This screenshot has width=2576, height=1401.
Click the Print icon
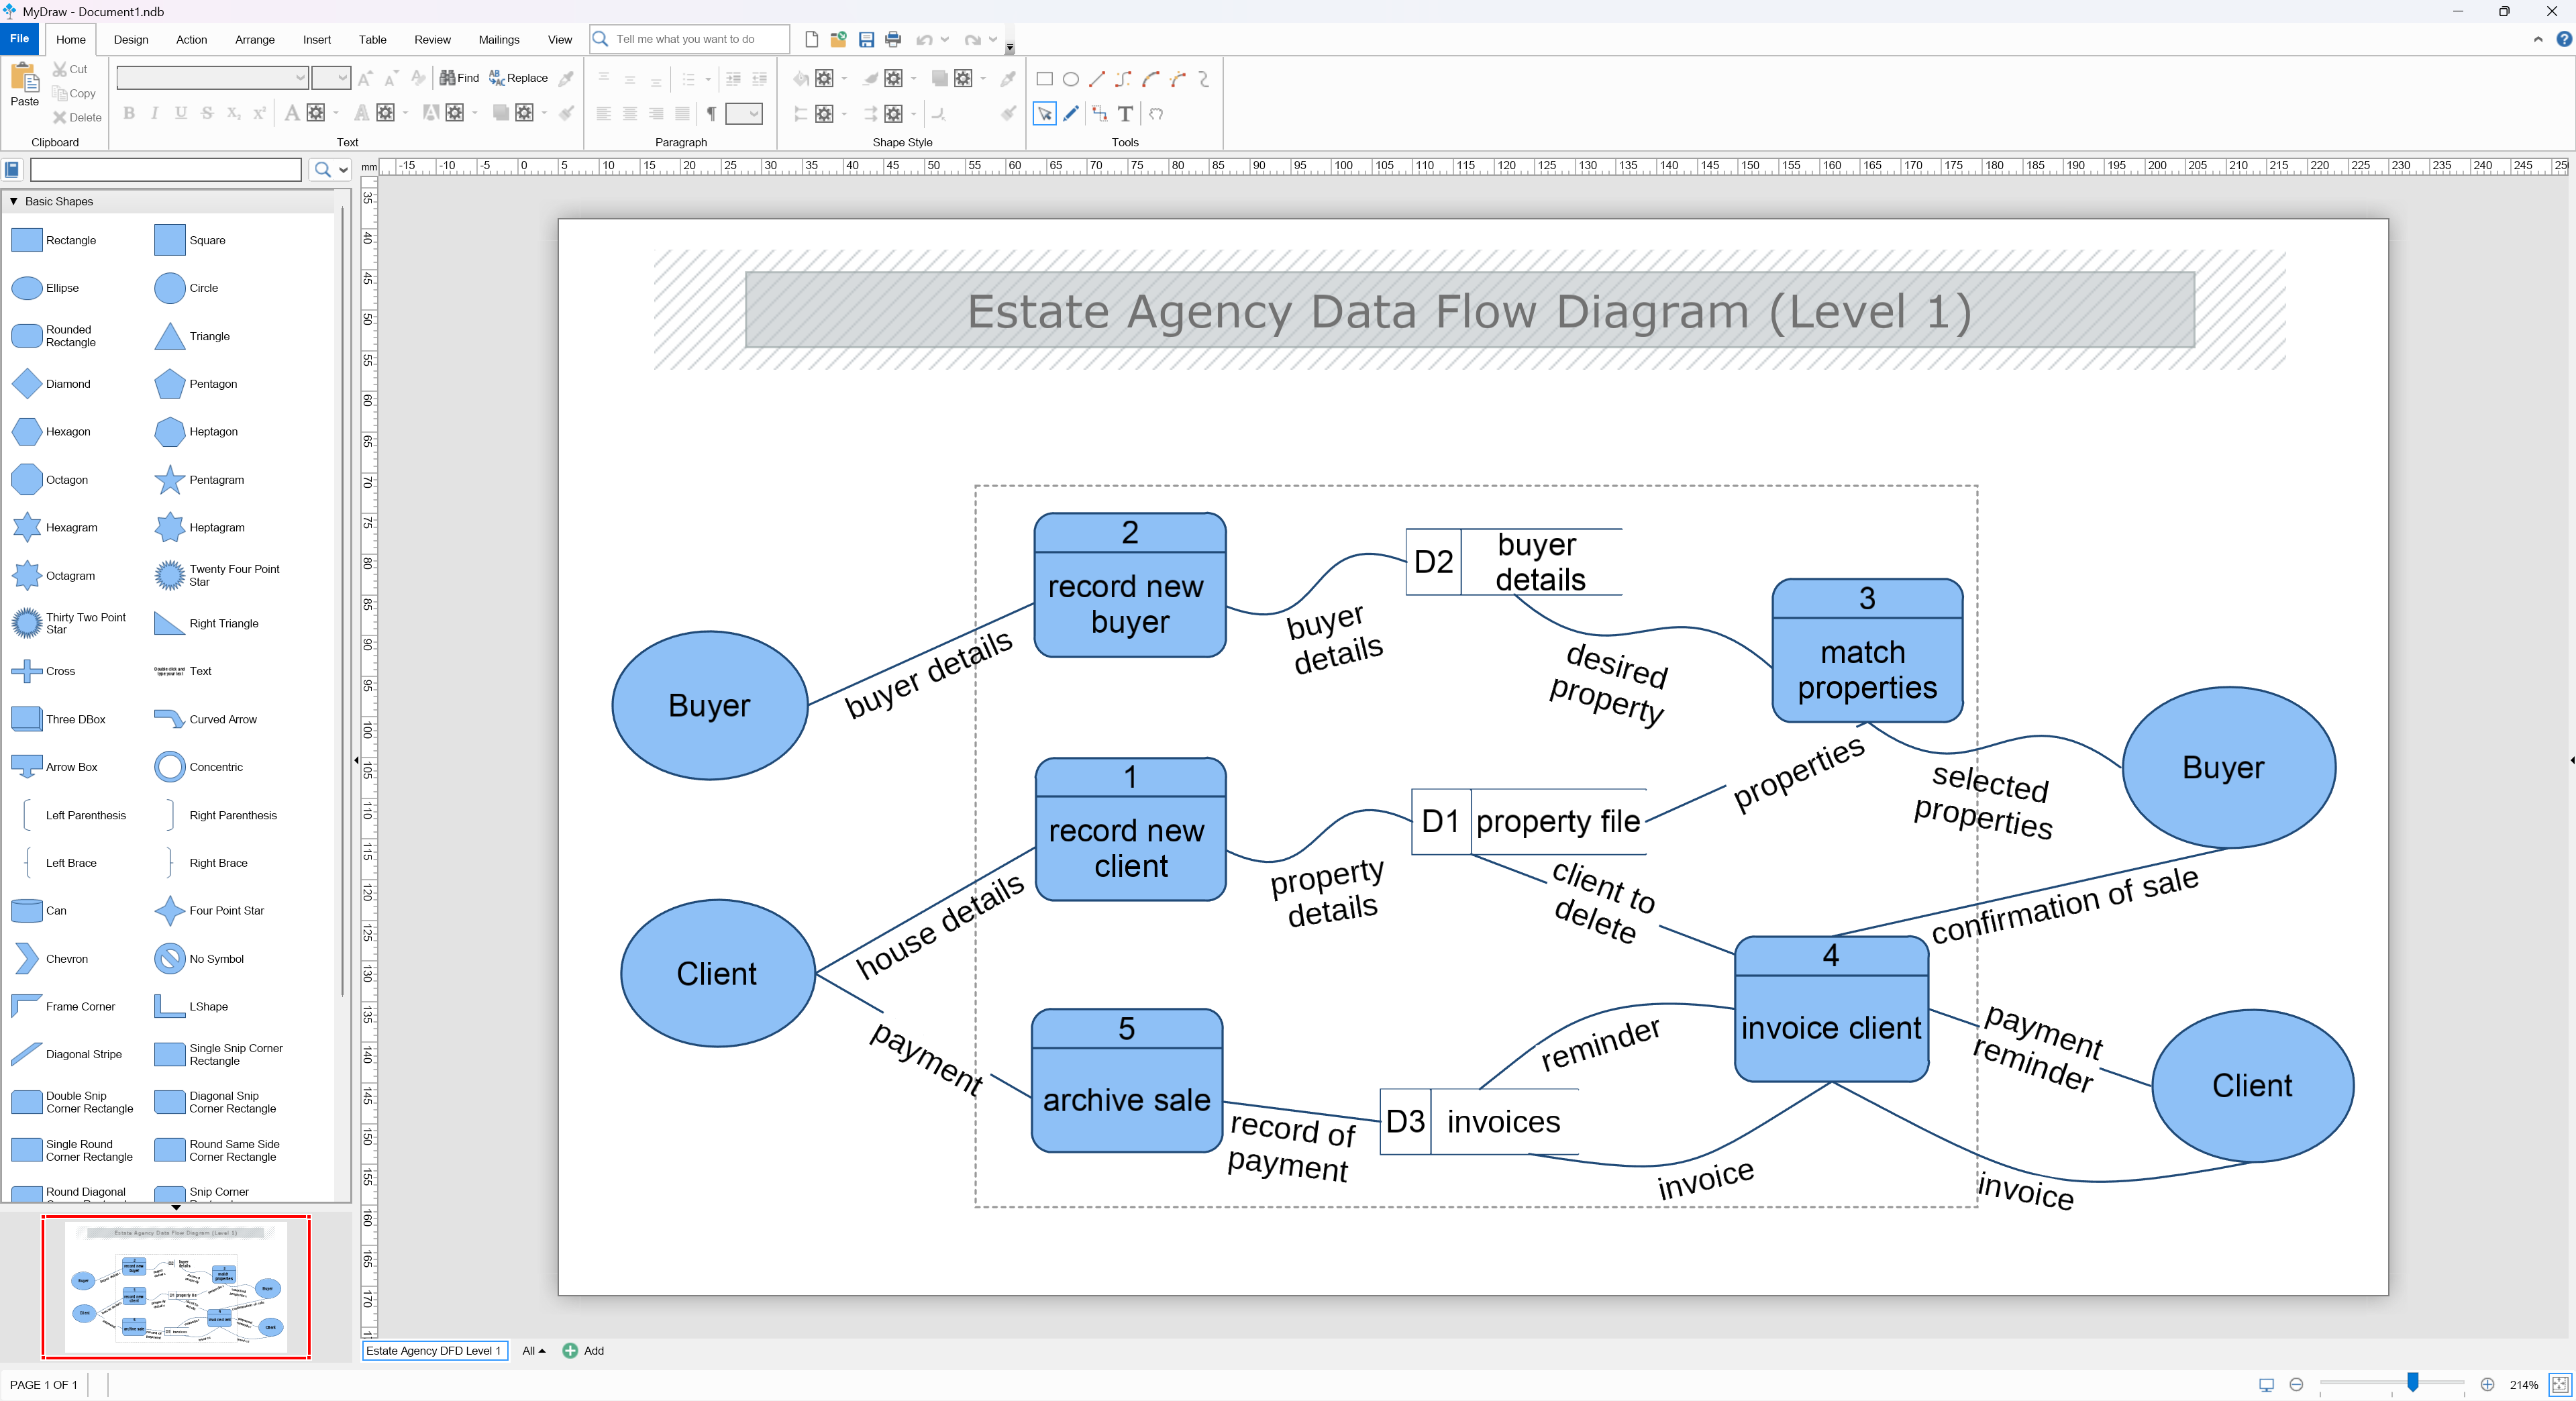tap(893, 40)
